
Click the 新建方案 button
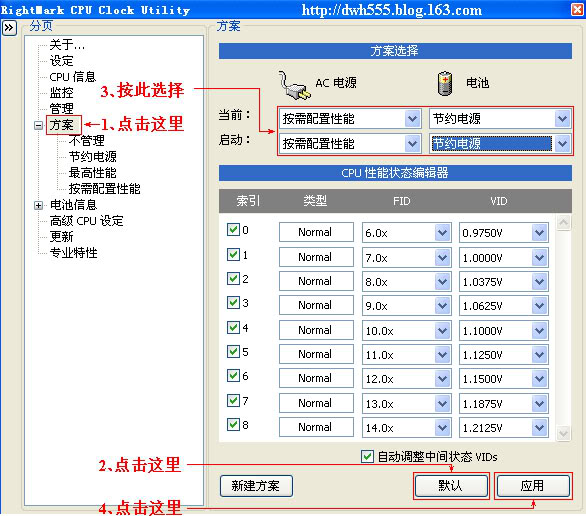256,486
